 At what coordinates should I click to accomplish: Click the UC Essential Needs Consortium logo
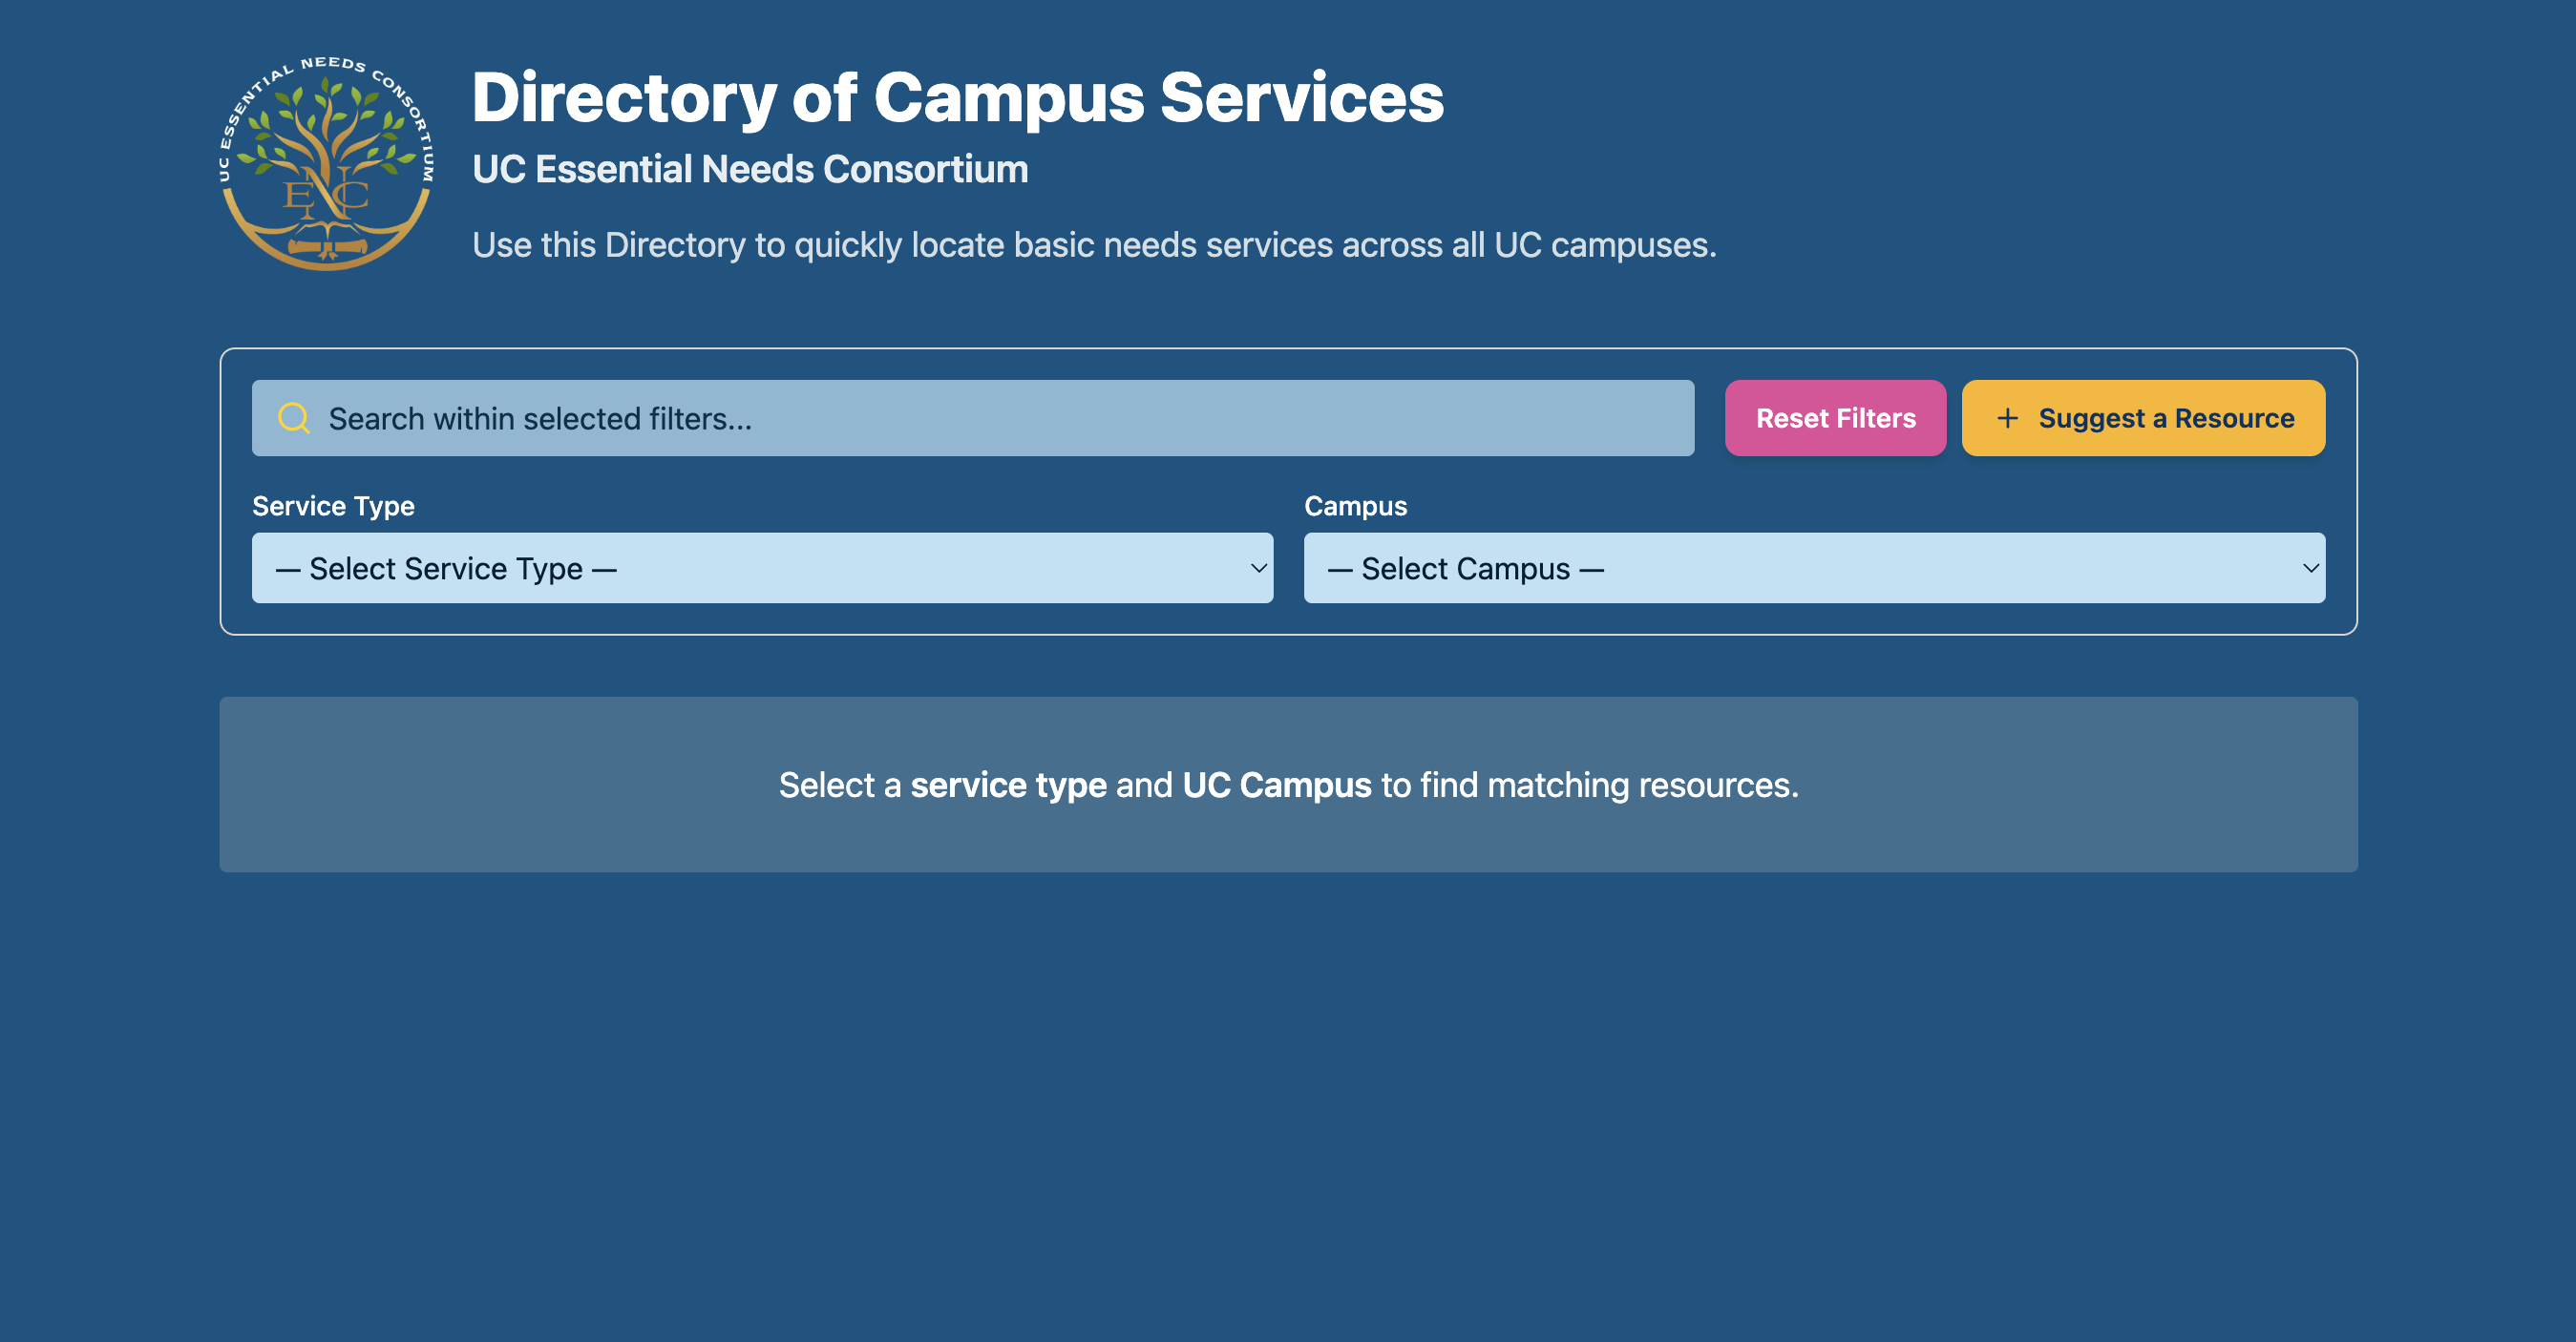coord(327,163)
